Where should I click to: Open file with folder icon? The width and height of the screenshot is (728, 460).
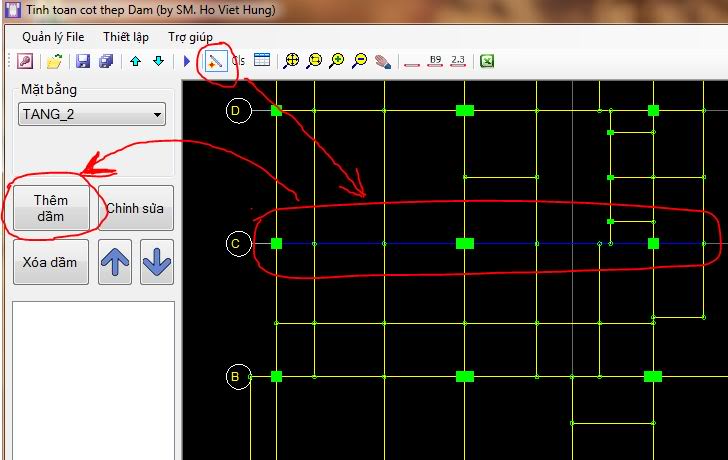54,61
